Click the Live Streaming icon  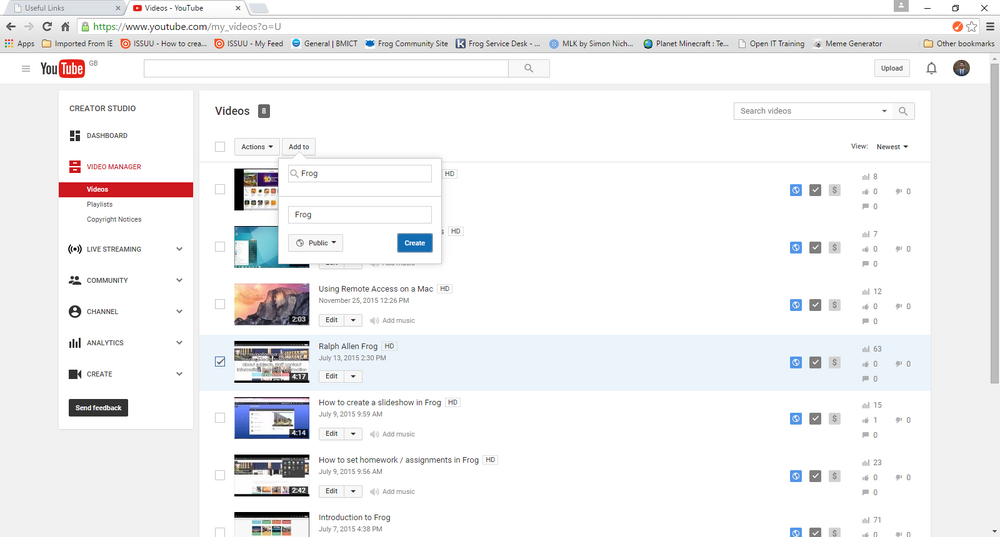75,249
